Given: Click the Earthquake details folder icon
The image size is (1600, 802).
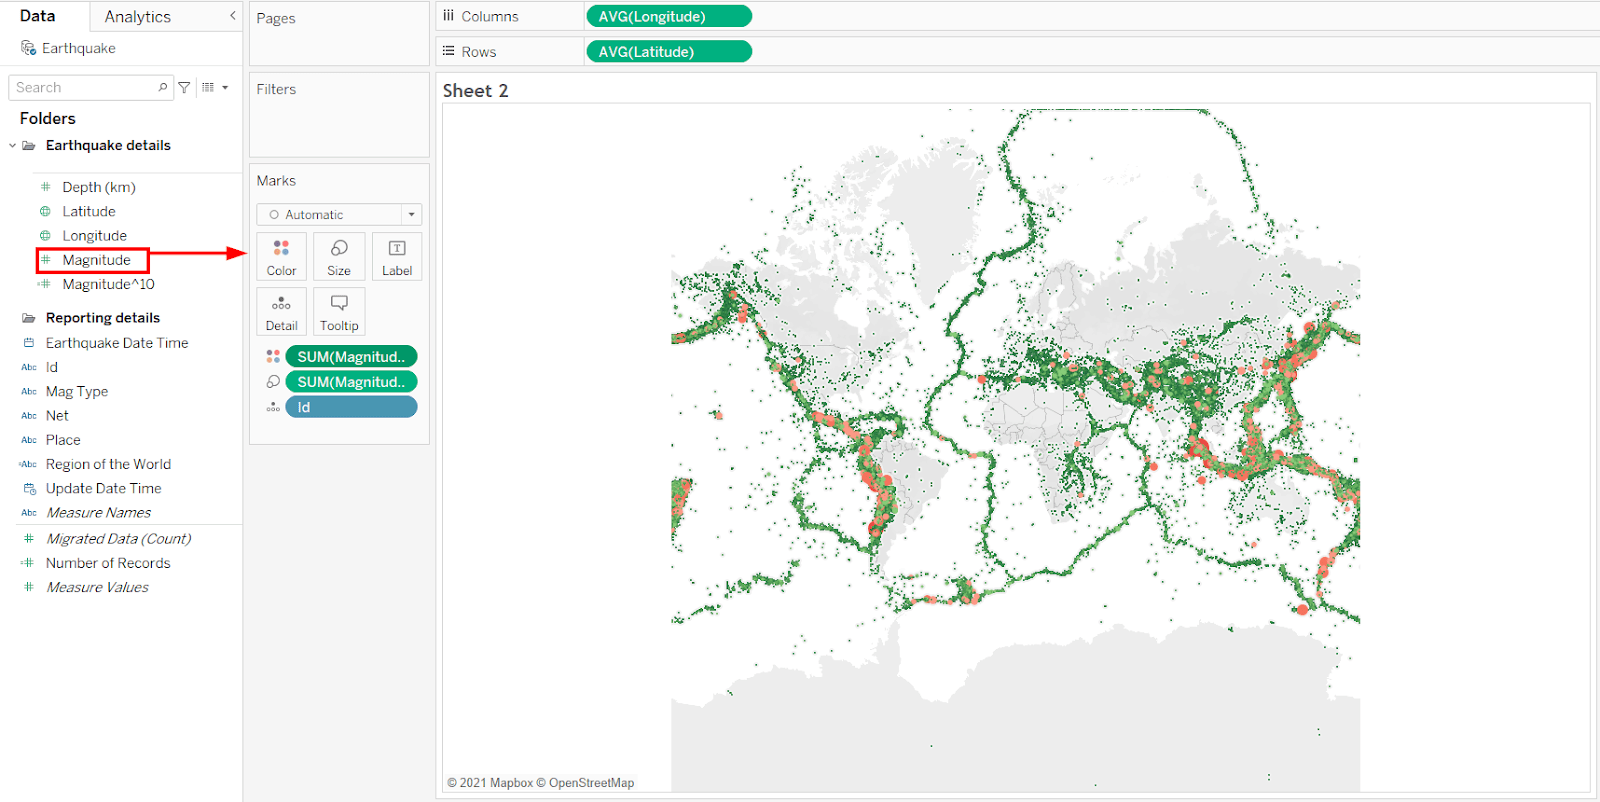Looking at the screenshot, I should [29, 145].
